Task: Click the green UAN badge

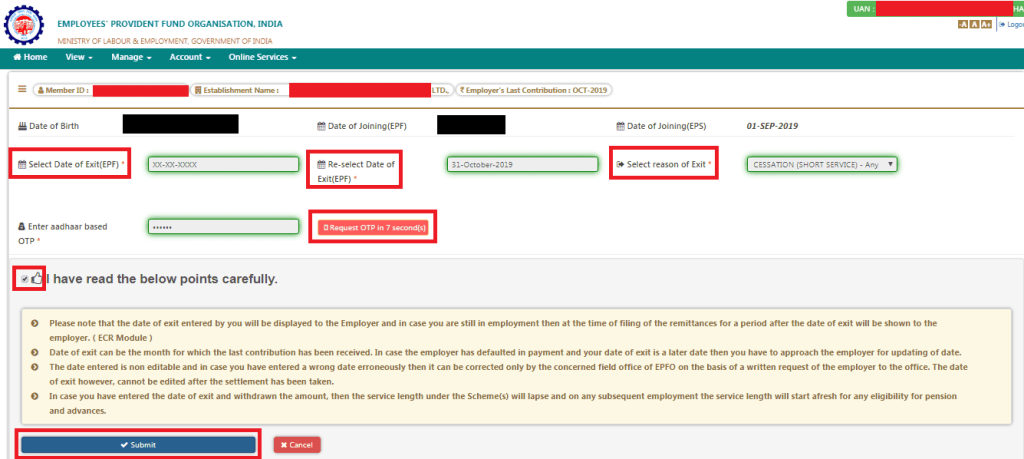Action: (935, 9)
